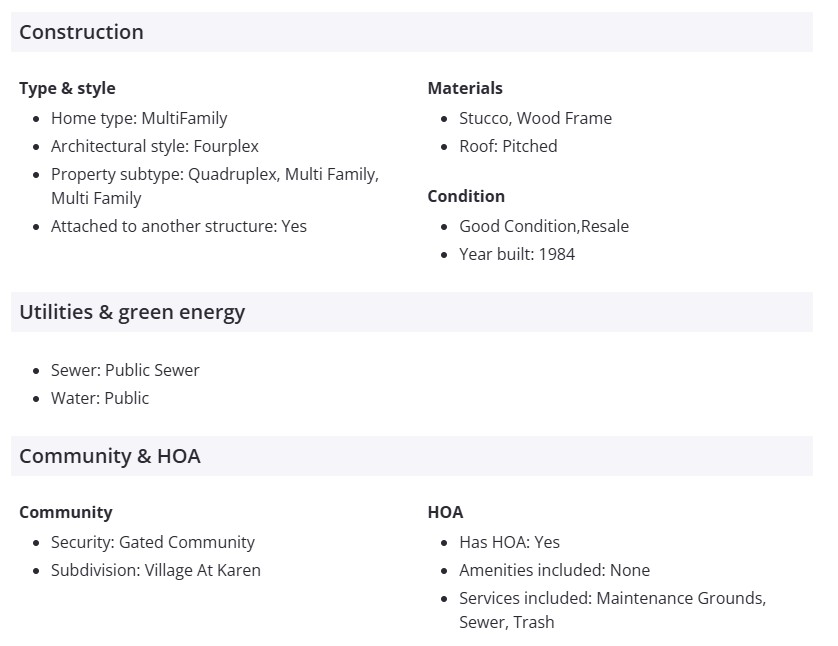Click the Stucco, Wood Frame item

pyautogui.click(x=535, y=118)
